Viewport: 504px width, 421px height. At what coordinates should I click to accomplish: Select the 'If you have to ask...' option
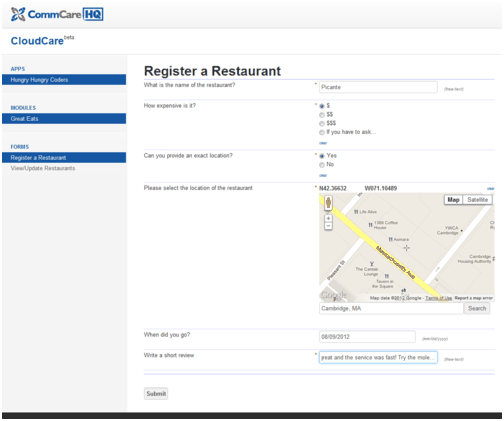(x=322, y=132)
